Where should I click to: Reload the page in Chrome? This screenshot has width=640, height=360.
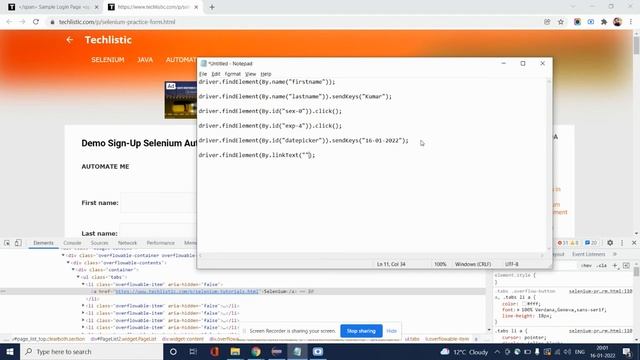pyautogui.click(x=36, y=22)
